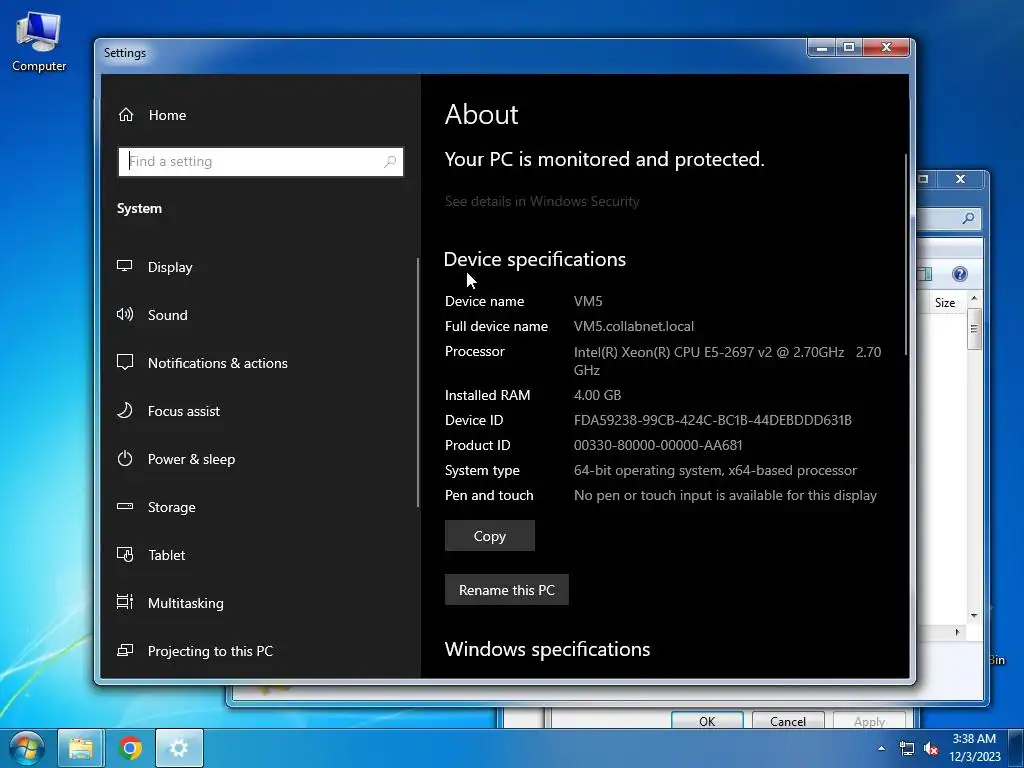Click the System section heading in sidebar

pyautogui.click(x=139, y=208)
